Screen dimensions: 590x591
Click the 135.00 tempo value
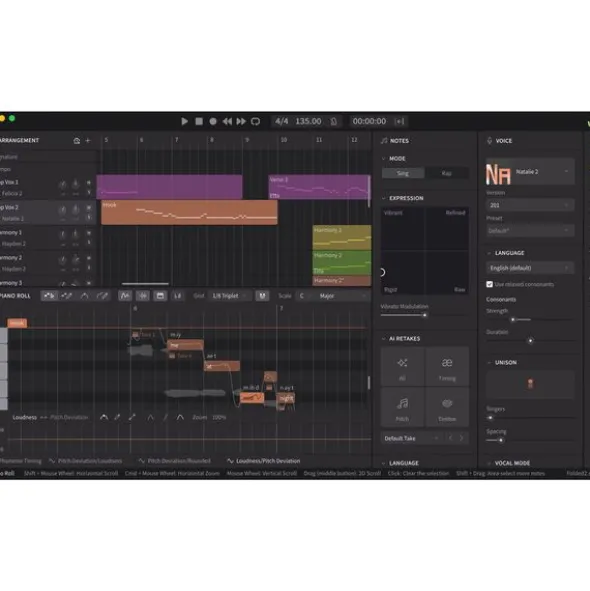(308, 121)
